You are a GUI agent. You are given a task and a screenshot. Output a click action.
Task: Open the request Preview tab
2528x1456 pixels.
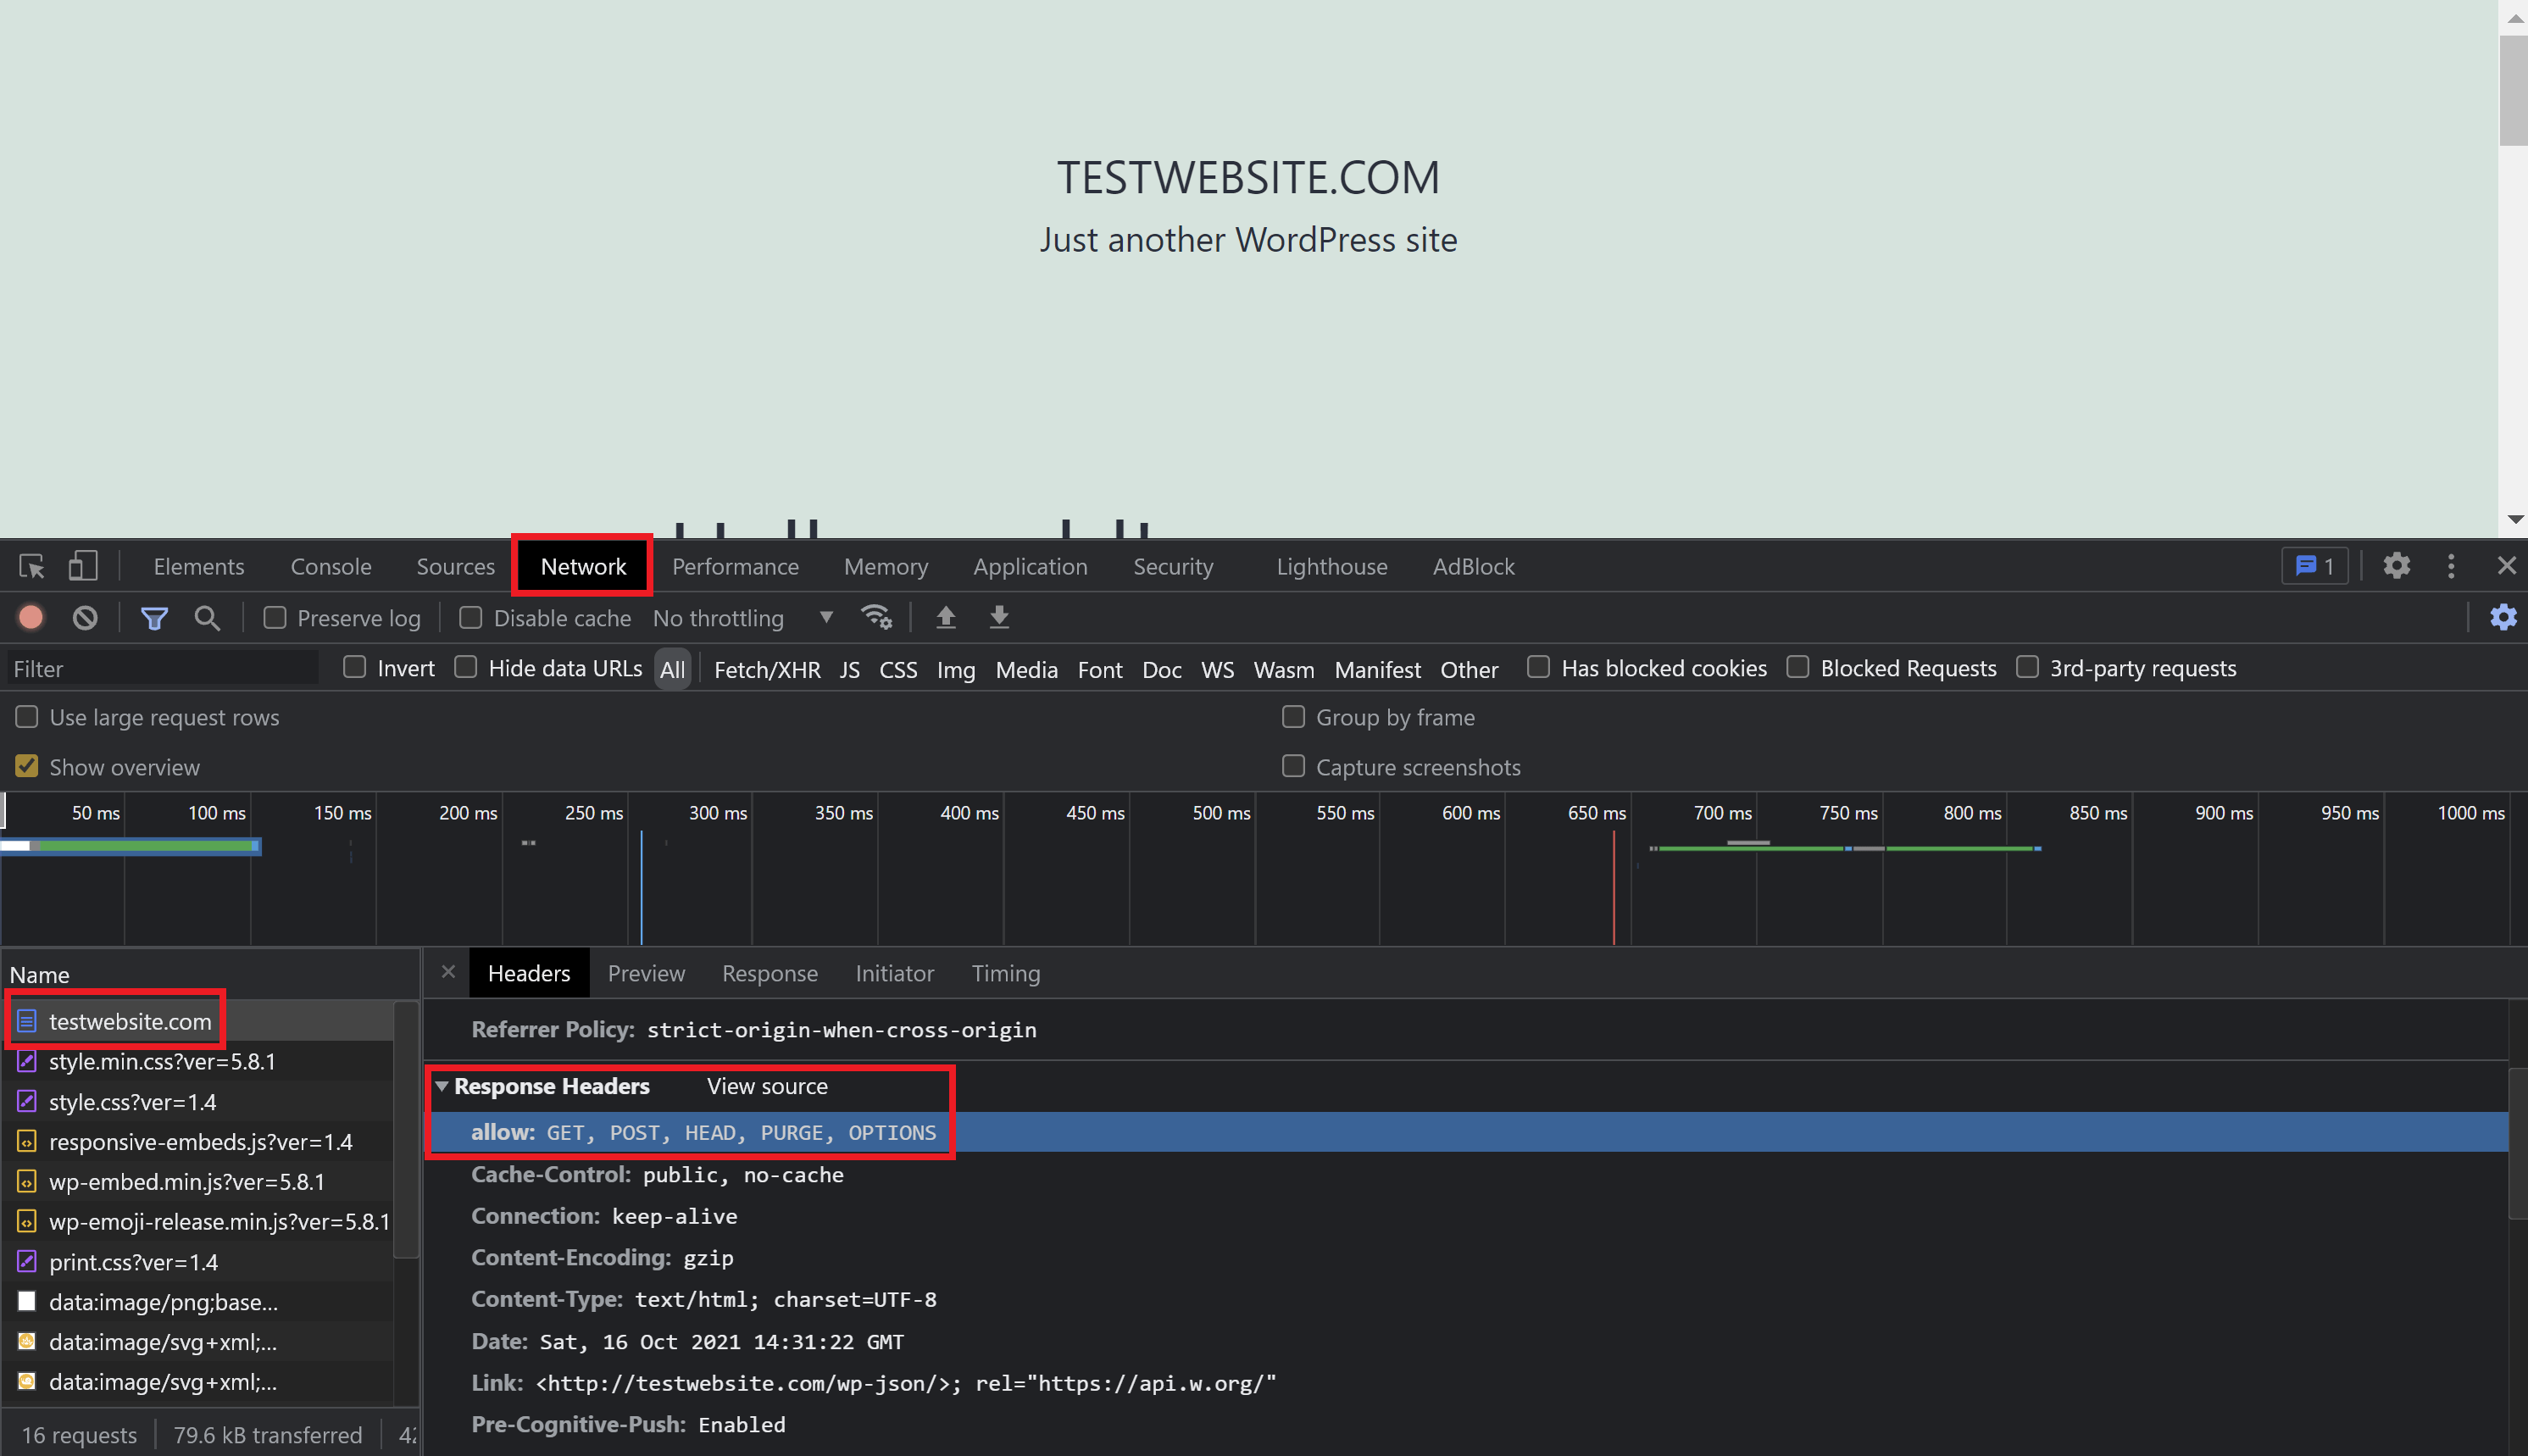tap(646, 973)
